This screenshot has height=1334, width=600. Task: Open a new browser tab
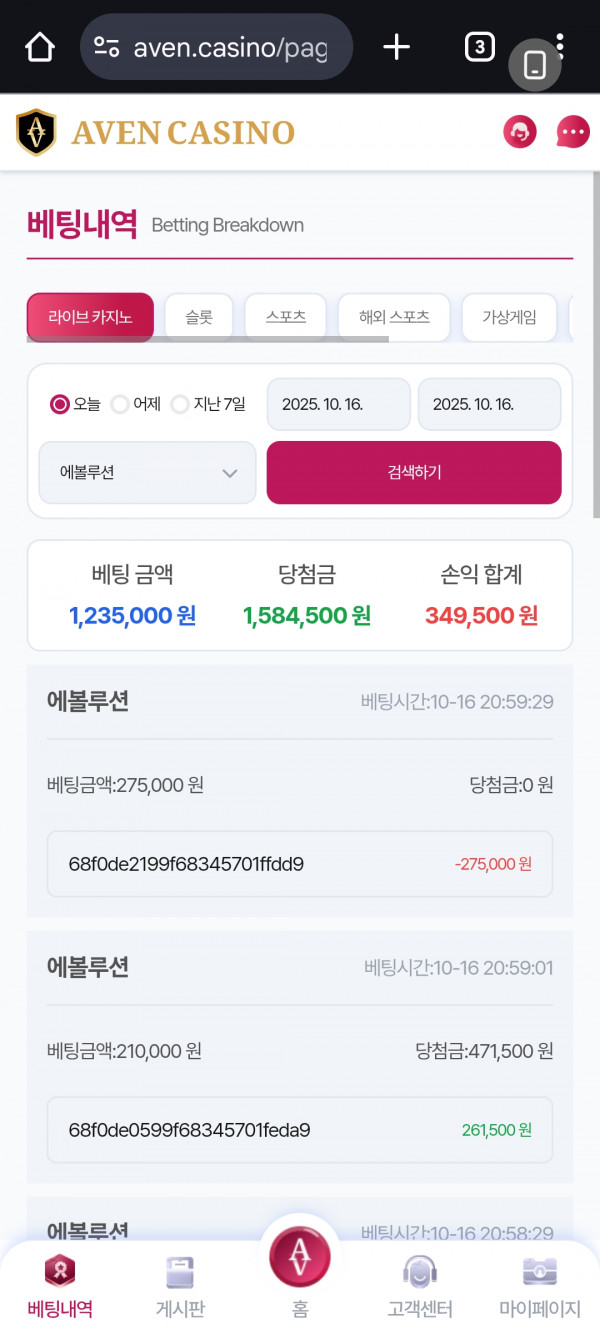(397, 47)
